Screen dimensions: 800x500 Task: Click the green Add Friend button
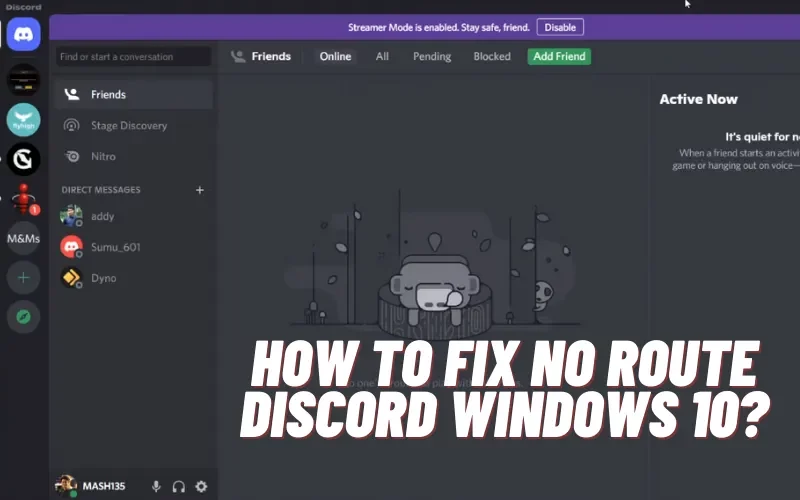click(559, 57)
